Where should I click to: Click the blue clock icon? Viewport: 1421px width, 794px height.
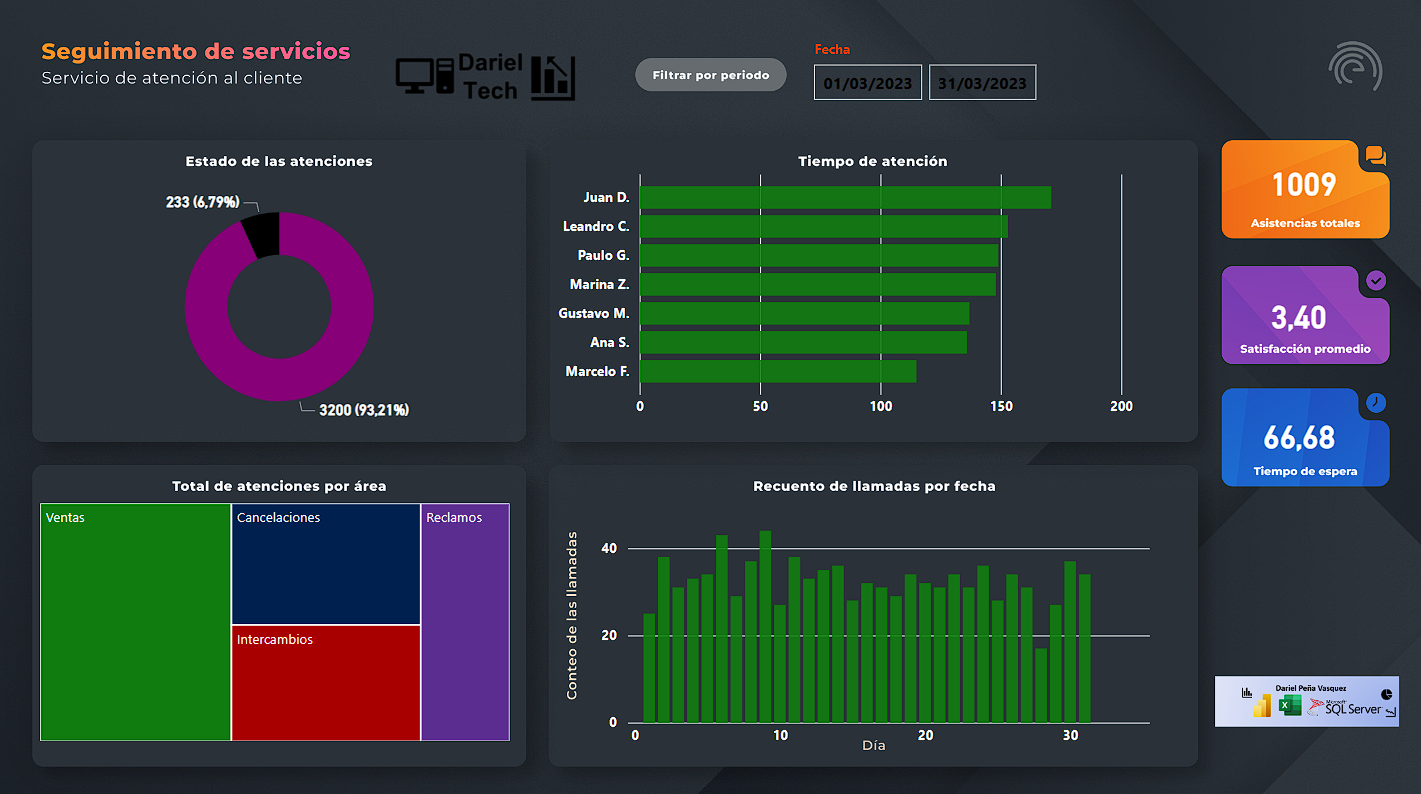point(1376,403)
